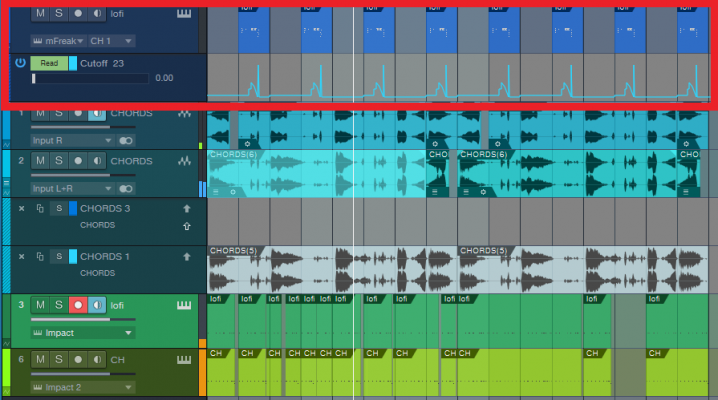The width and height of the screenshot is (718, 400).
Task: Open the Impact instrument dropdown
Action: point(83,333)
